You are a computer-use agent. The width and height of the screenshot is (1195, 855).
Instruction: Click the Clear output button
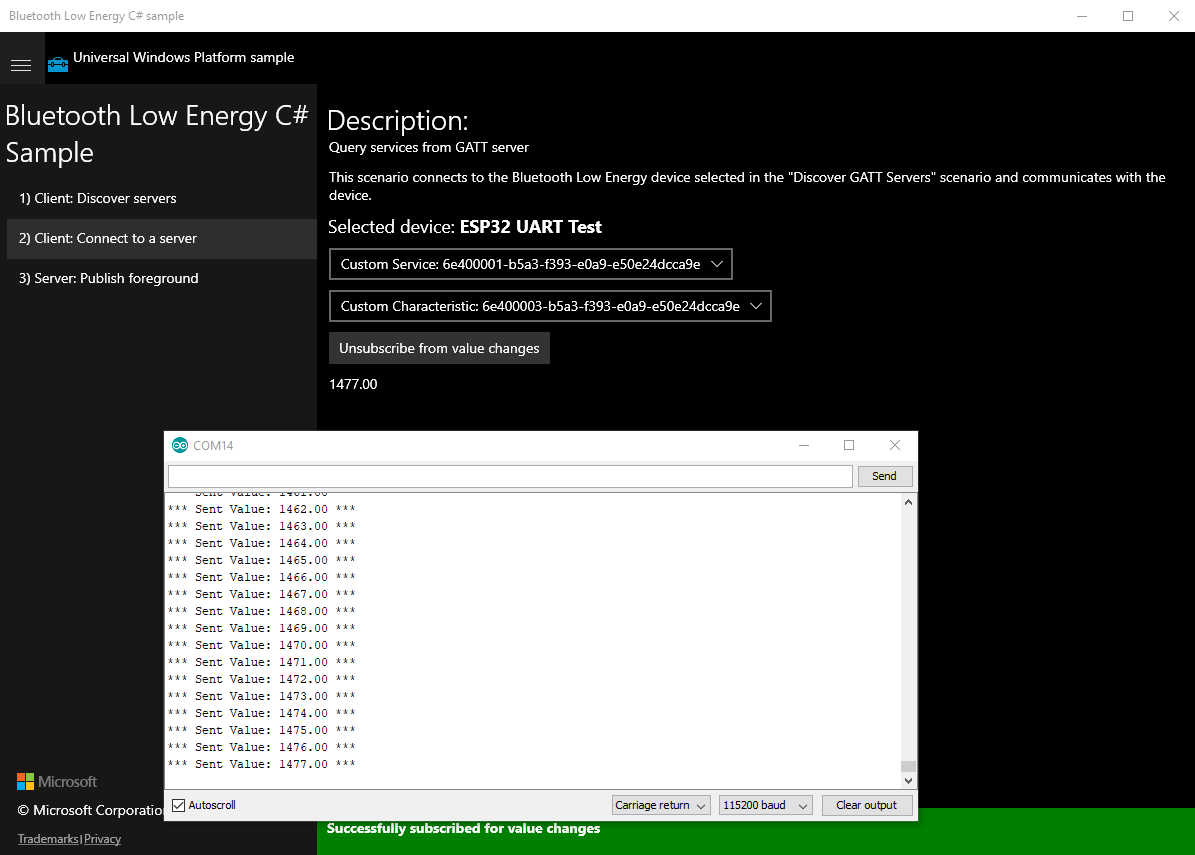(867, 805)
